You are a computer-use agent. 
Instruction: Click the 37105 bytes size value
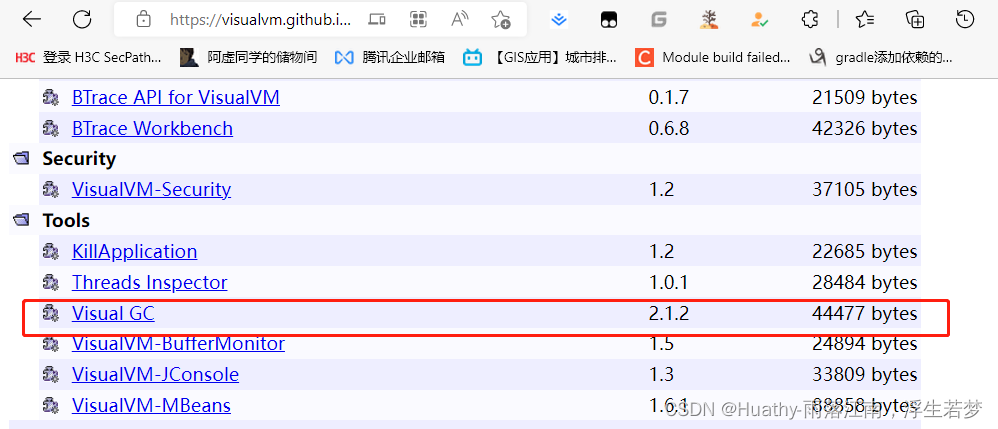click(865, 189)
